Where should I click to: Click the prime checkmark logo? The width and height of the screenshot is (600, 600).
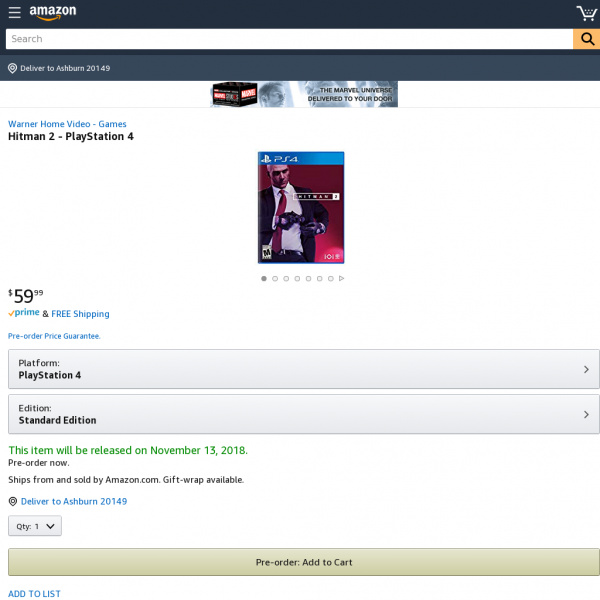pyautogui.click(x=24, y=313)
